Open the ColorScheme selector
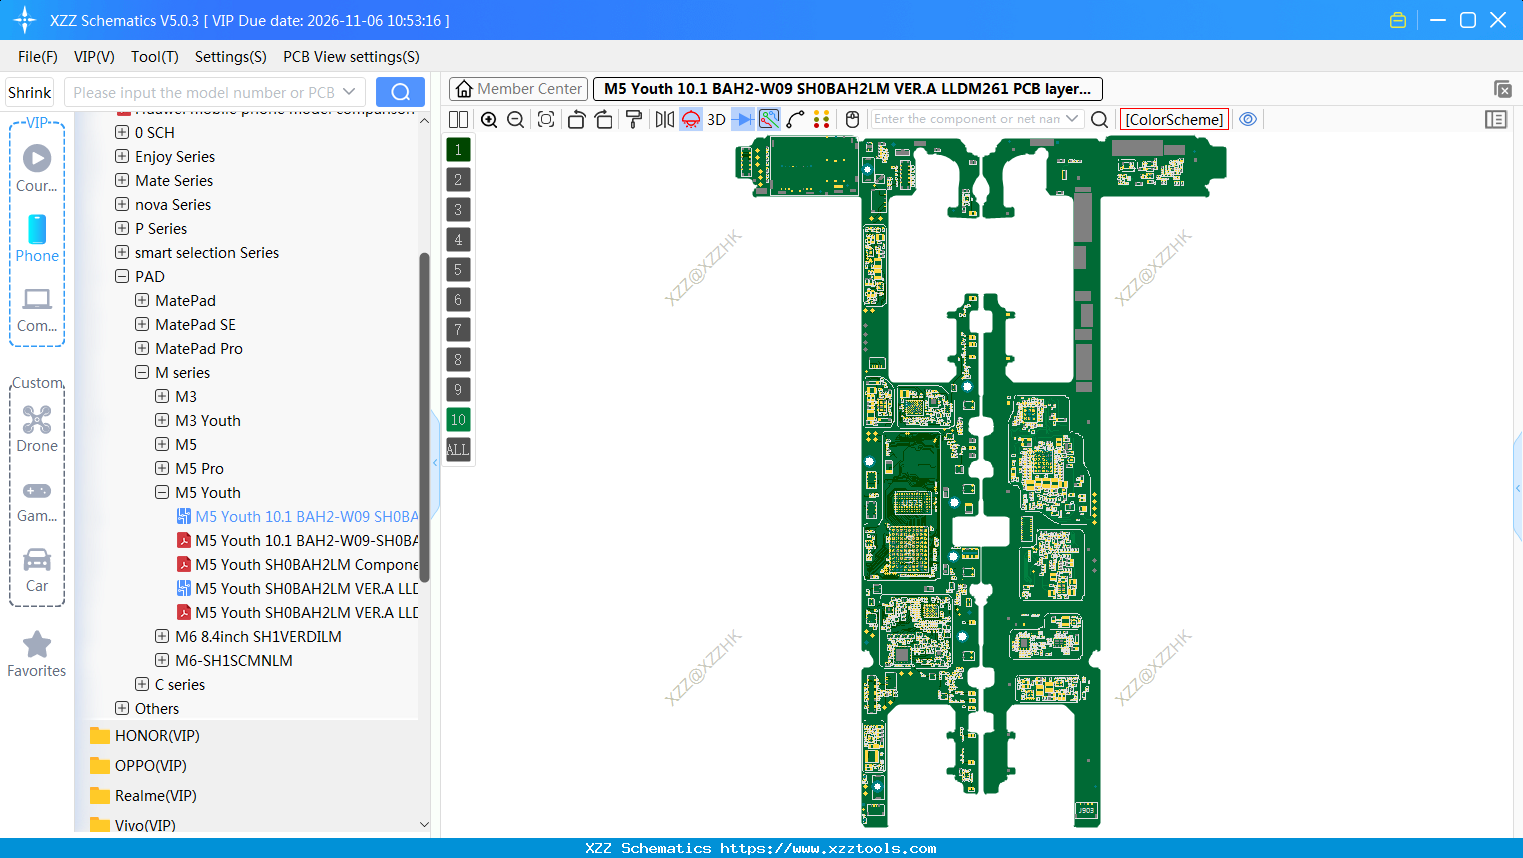This screenshot has height=858, width=1523. (1173, 119)
